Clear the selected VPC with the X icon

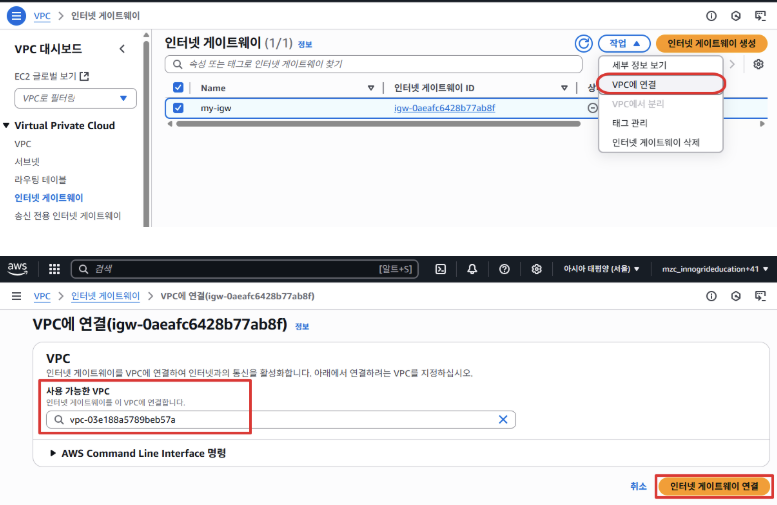coord(503,419)
